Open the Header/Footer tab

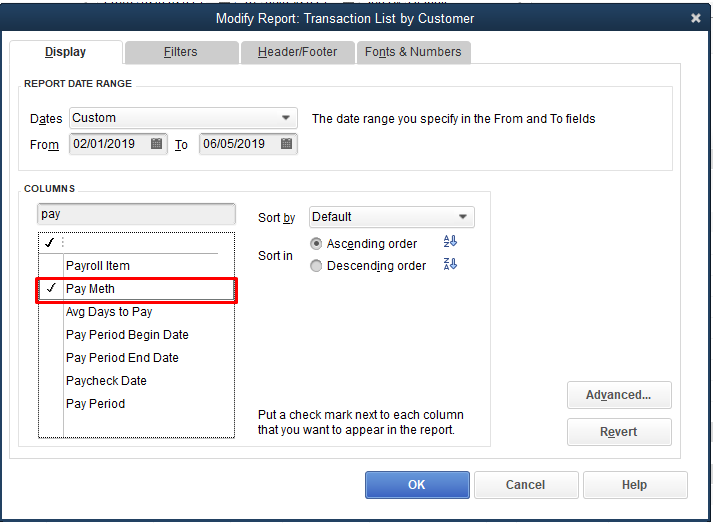[297, 52]
